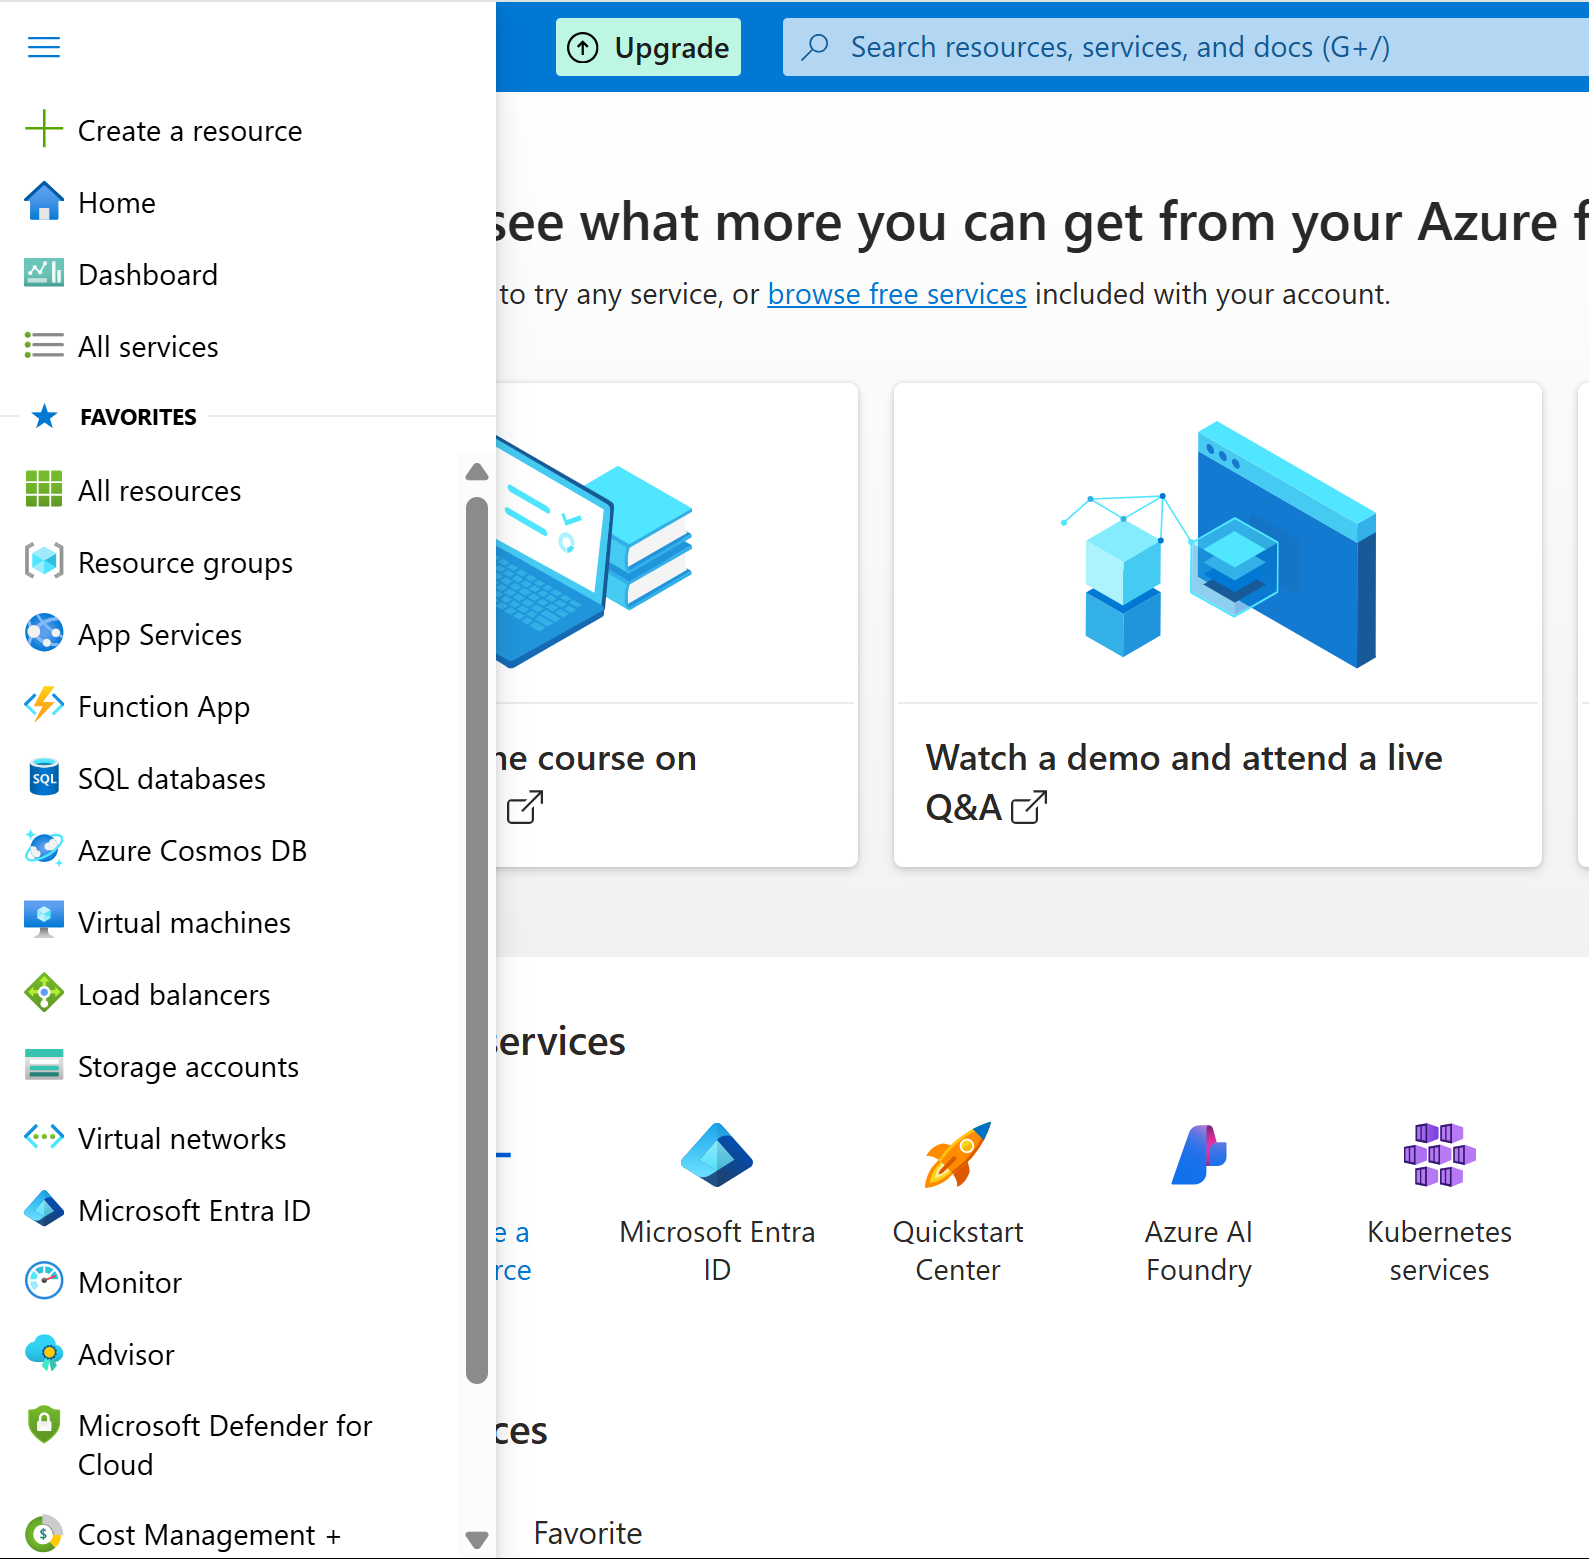Open Load balancers label

[x=175, y=995]
